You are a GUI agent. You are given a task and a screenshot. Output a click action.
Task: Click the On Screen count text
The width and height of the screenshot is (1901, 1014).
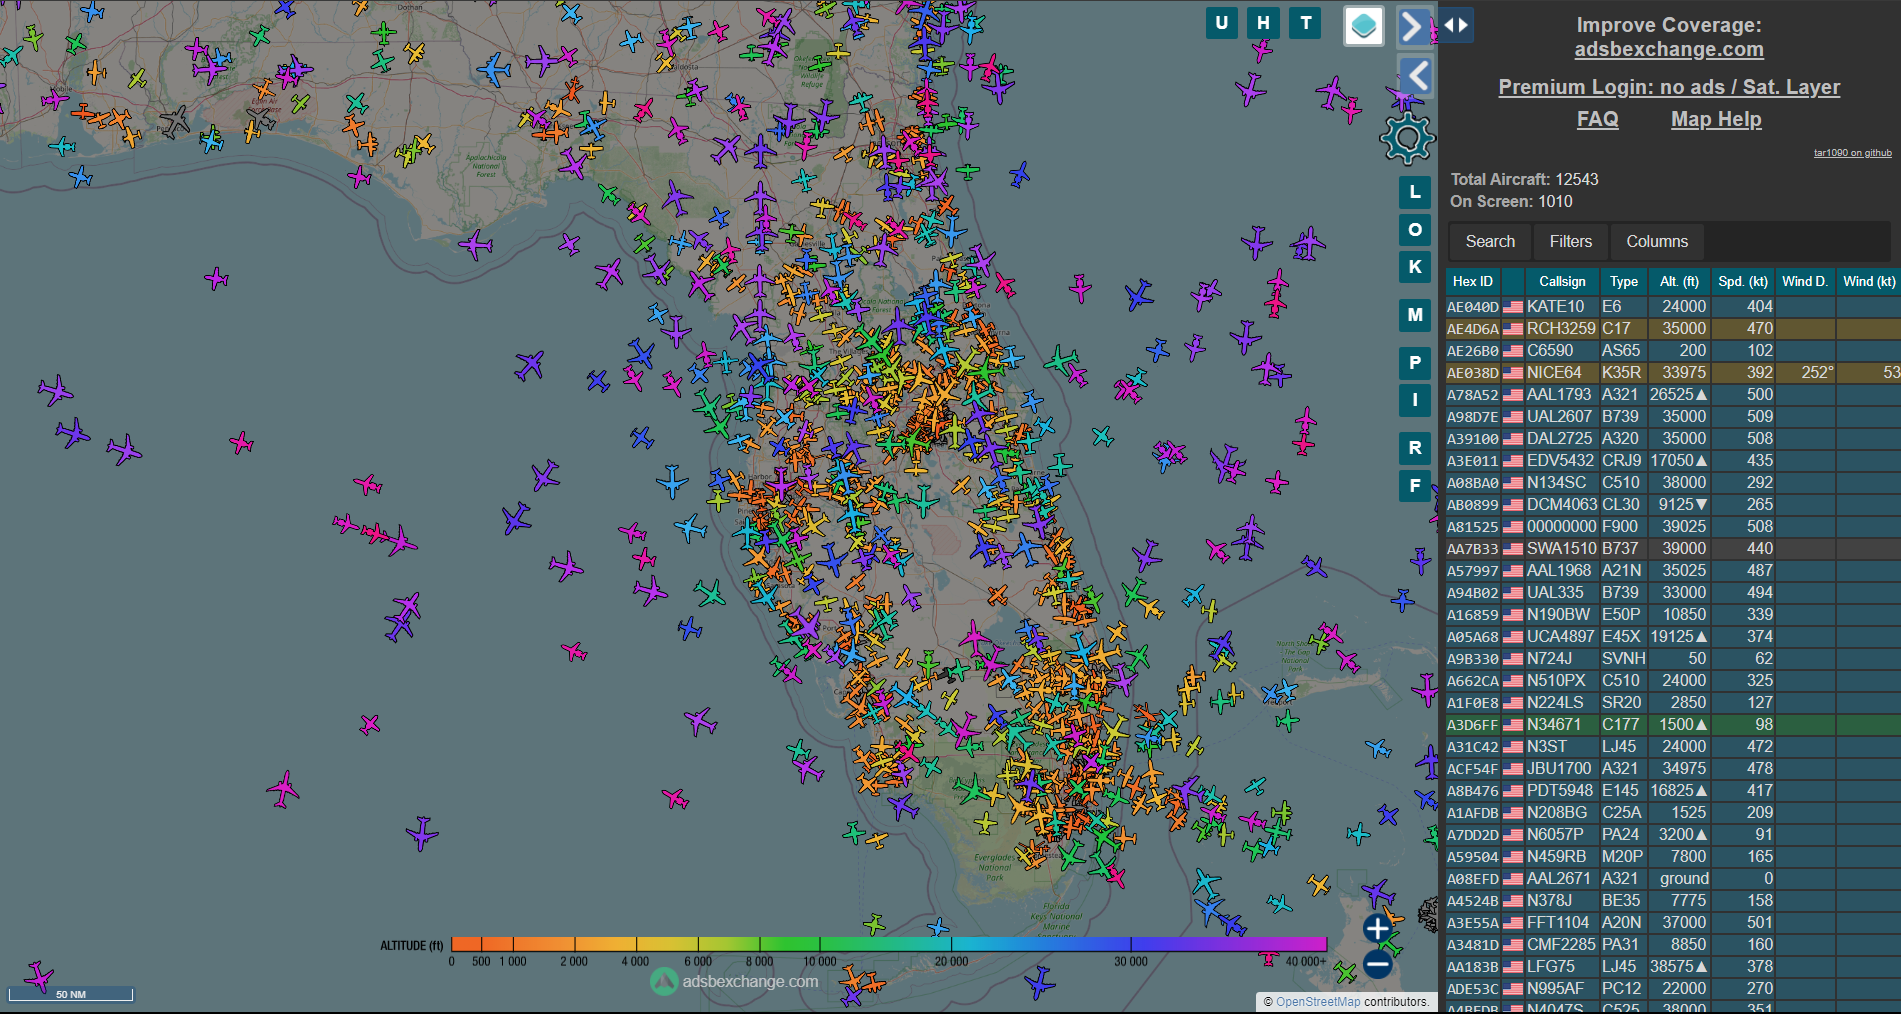(x=1511, y=202)
